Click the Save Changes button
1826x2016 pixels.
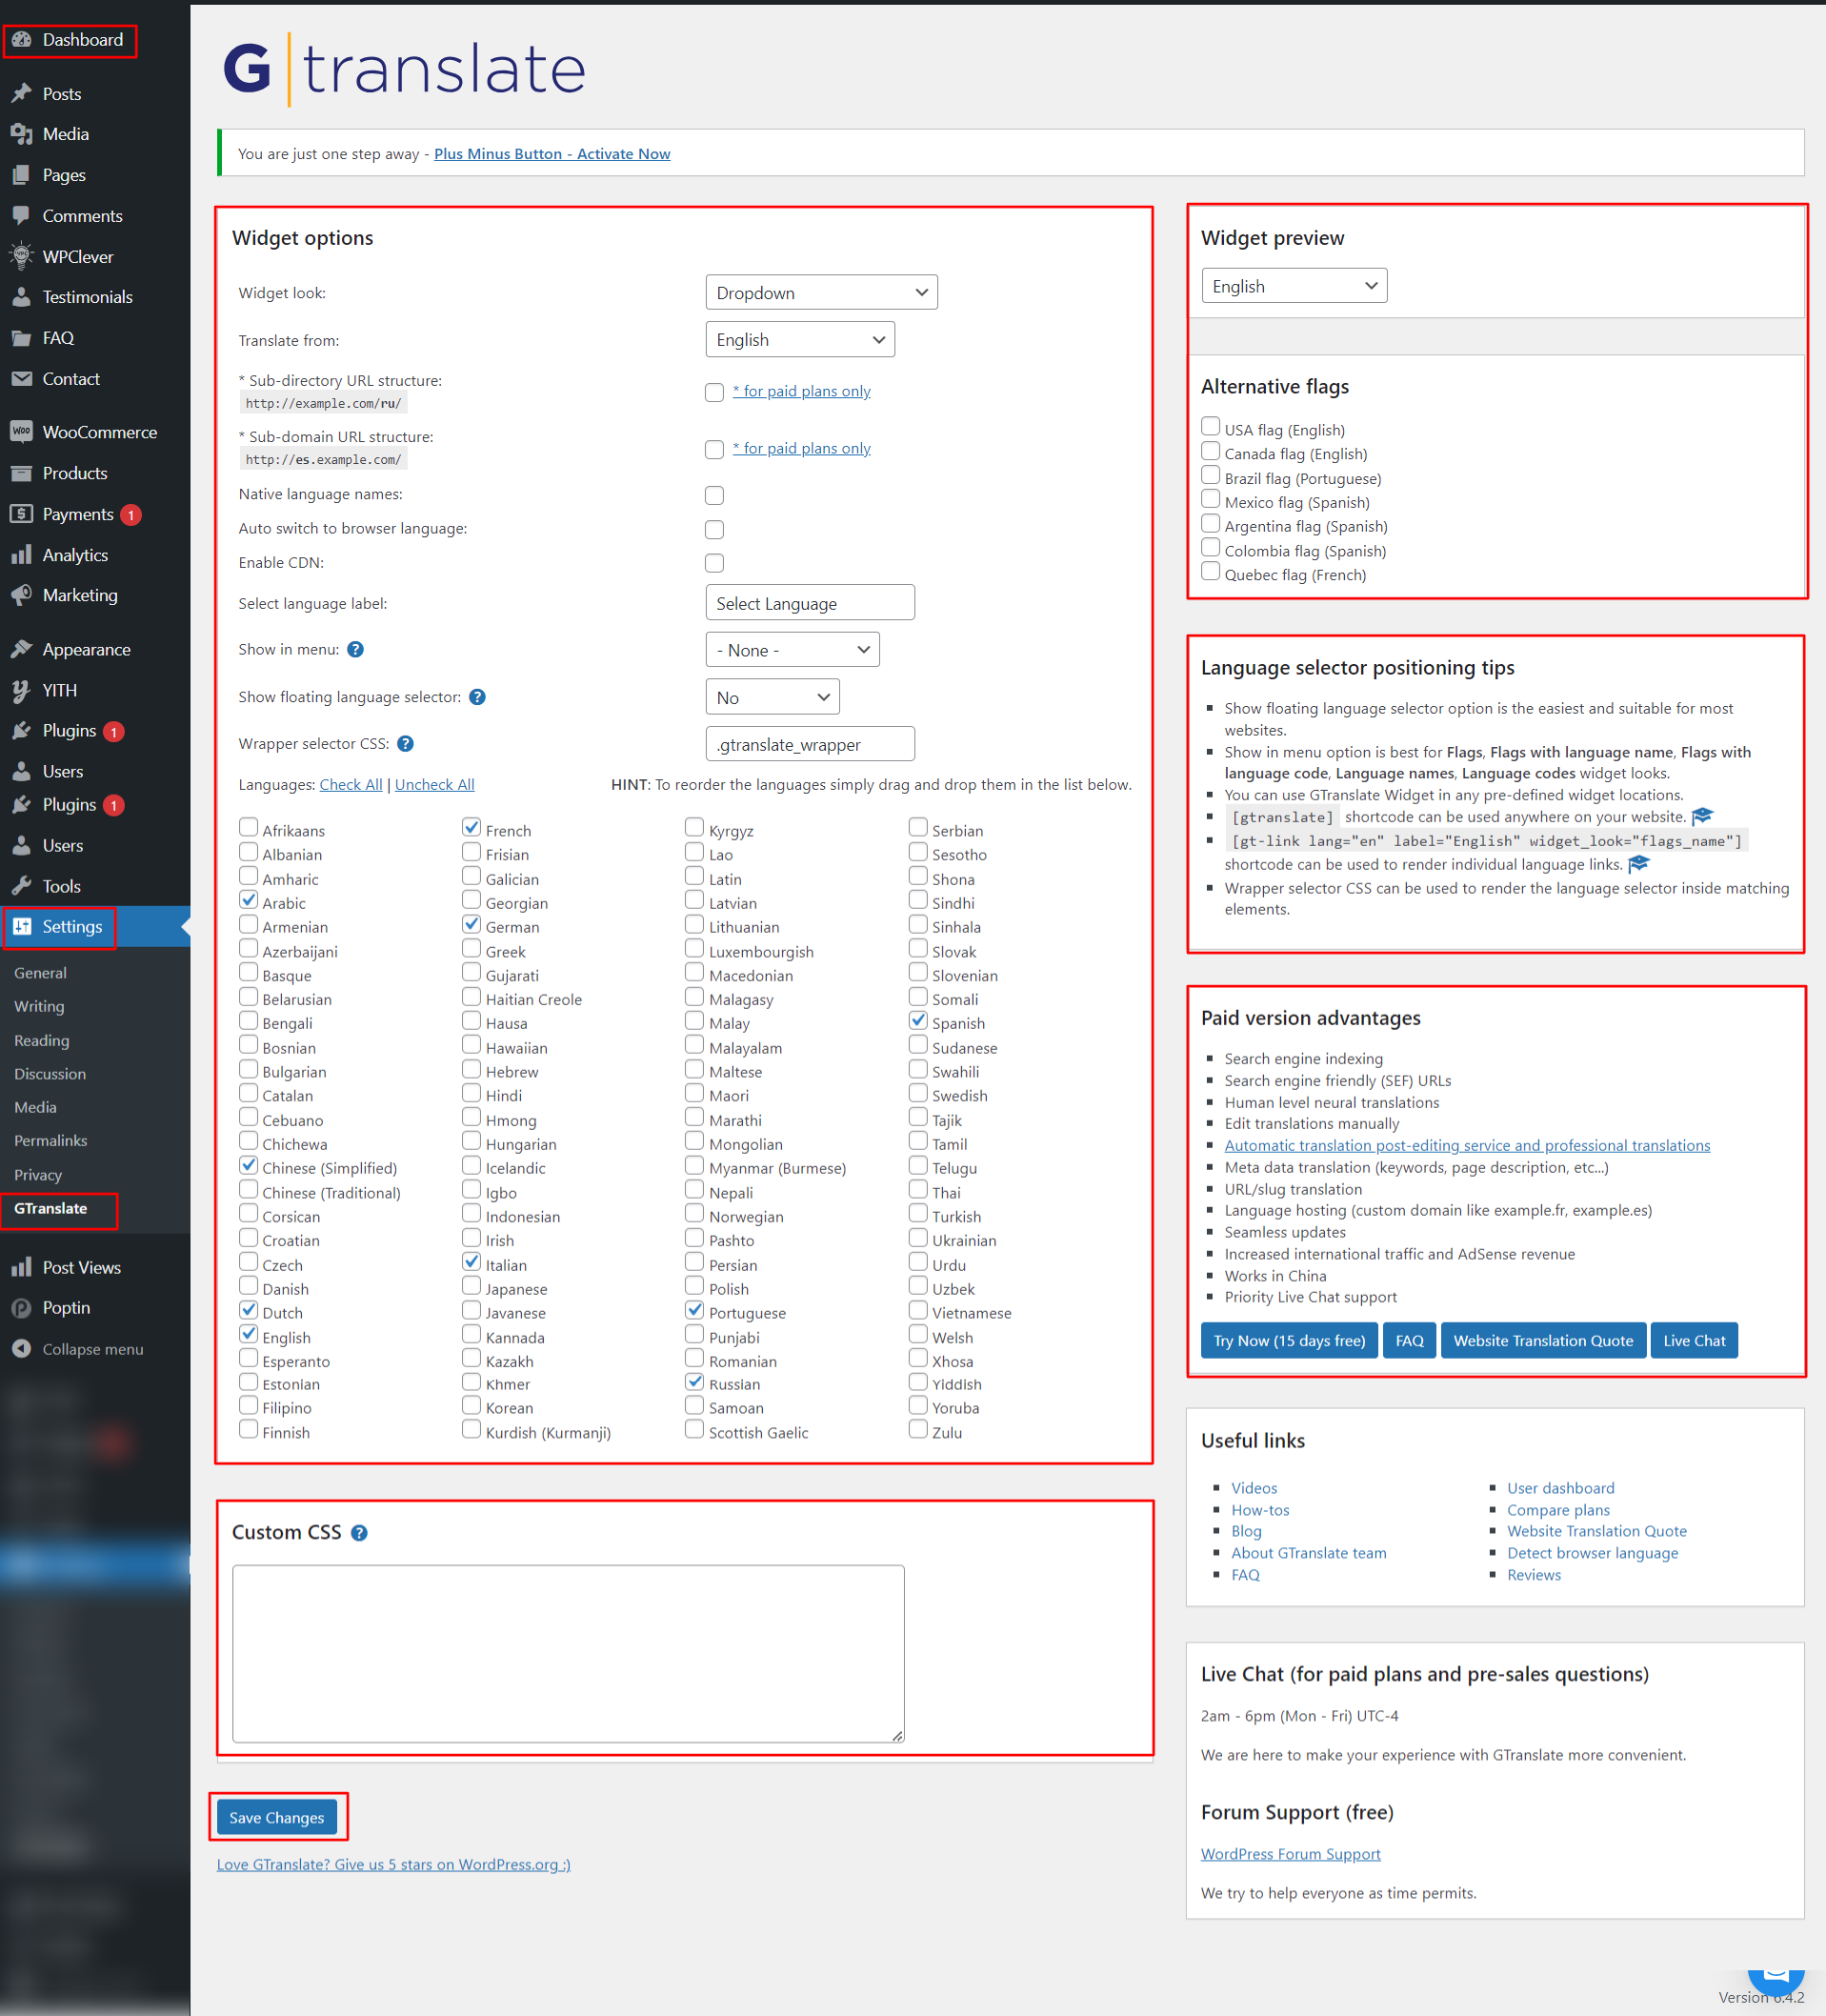(277, 1817)
